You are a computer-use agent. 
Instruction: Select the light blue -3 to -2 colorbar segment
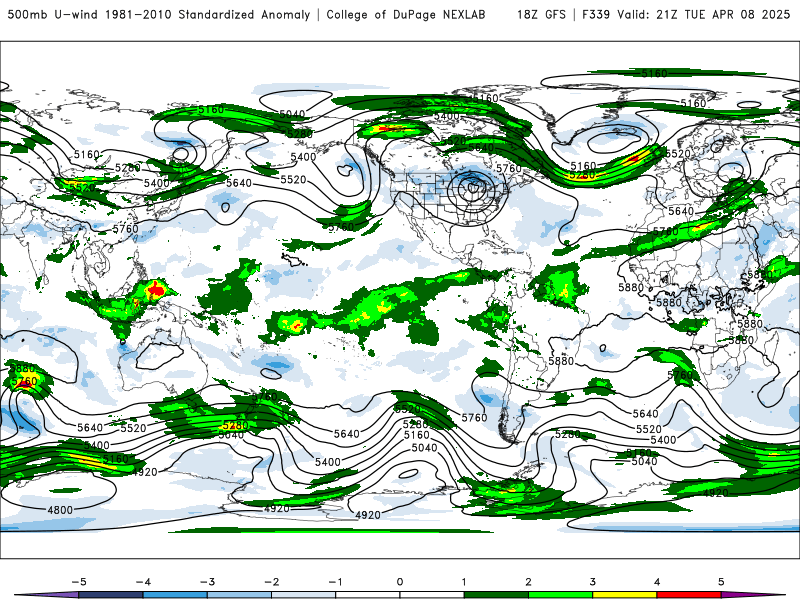click(x=239, y=595)
